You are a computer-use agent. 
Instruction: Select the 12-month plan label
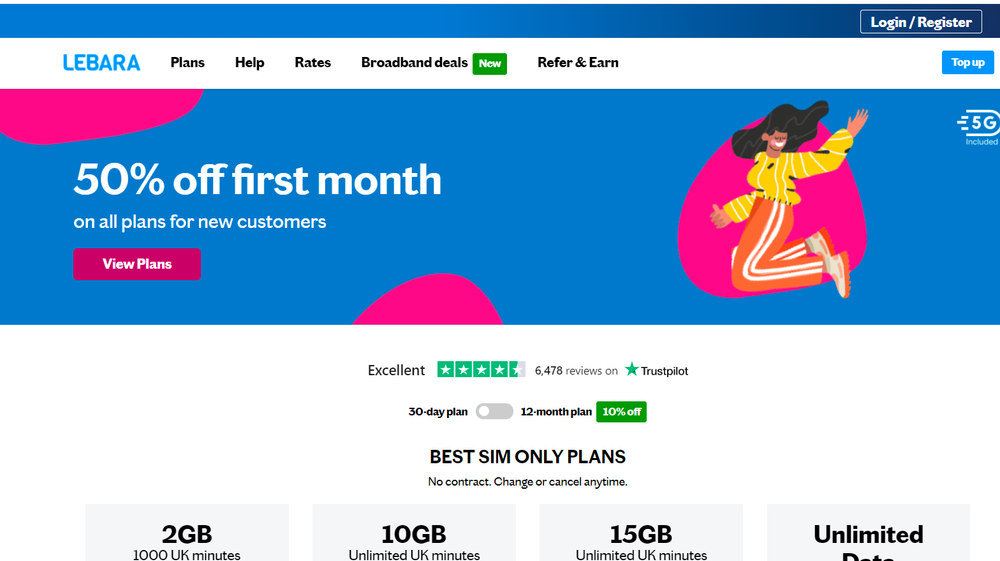[x=556, y=412]
